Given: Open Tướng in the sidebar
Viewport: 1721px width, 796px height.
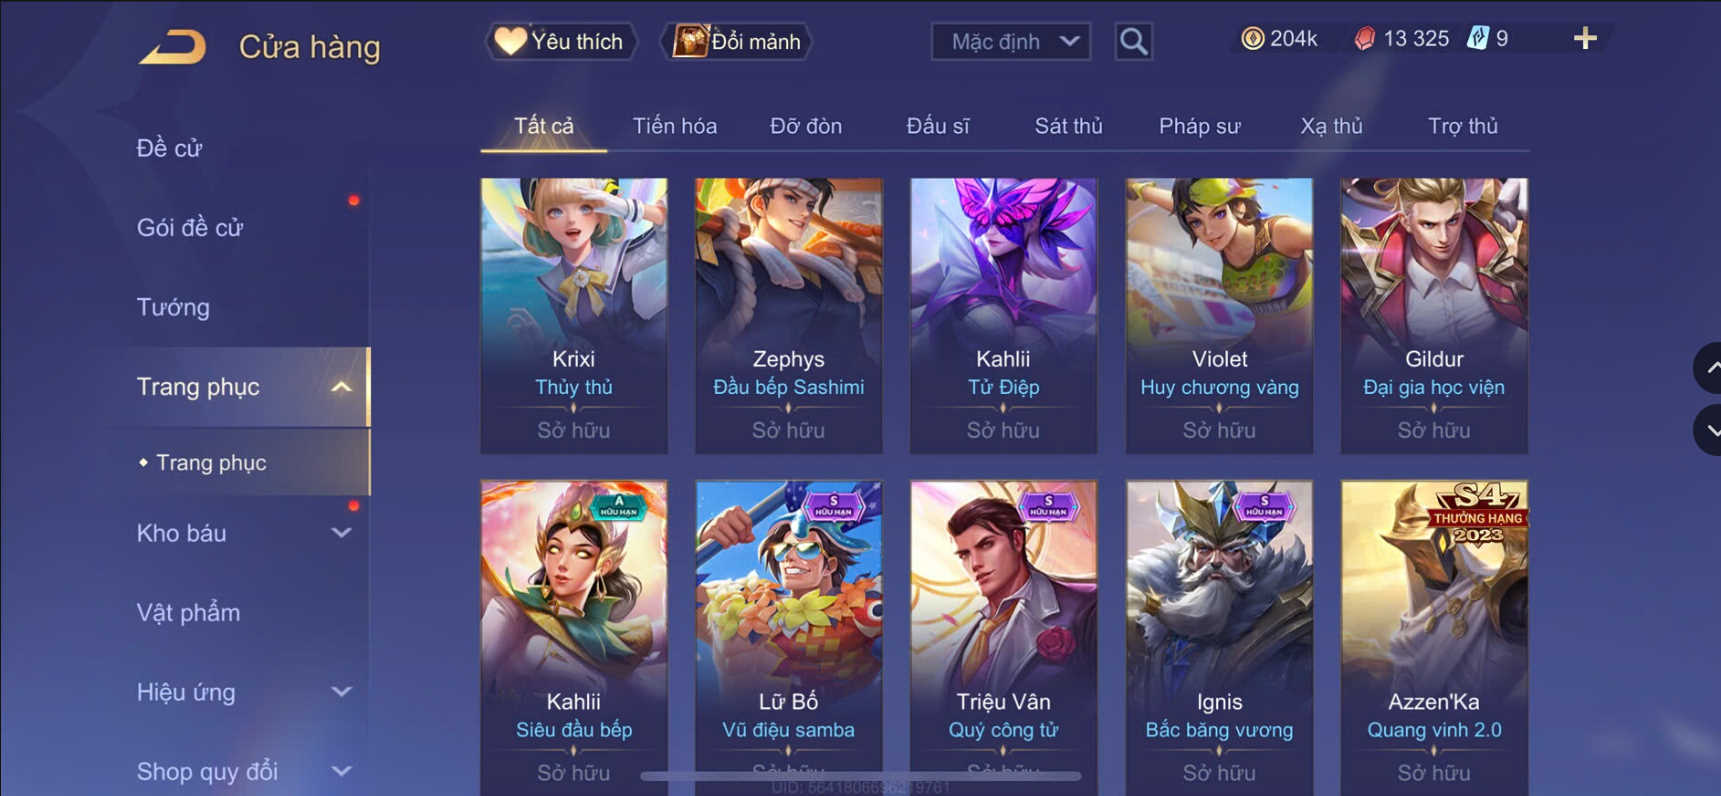Looking at the screenshot, I should [x=173, y=307].
